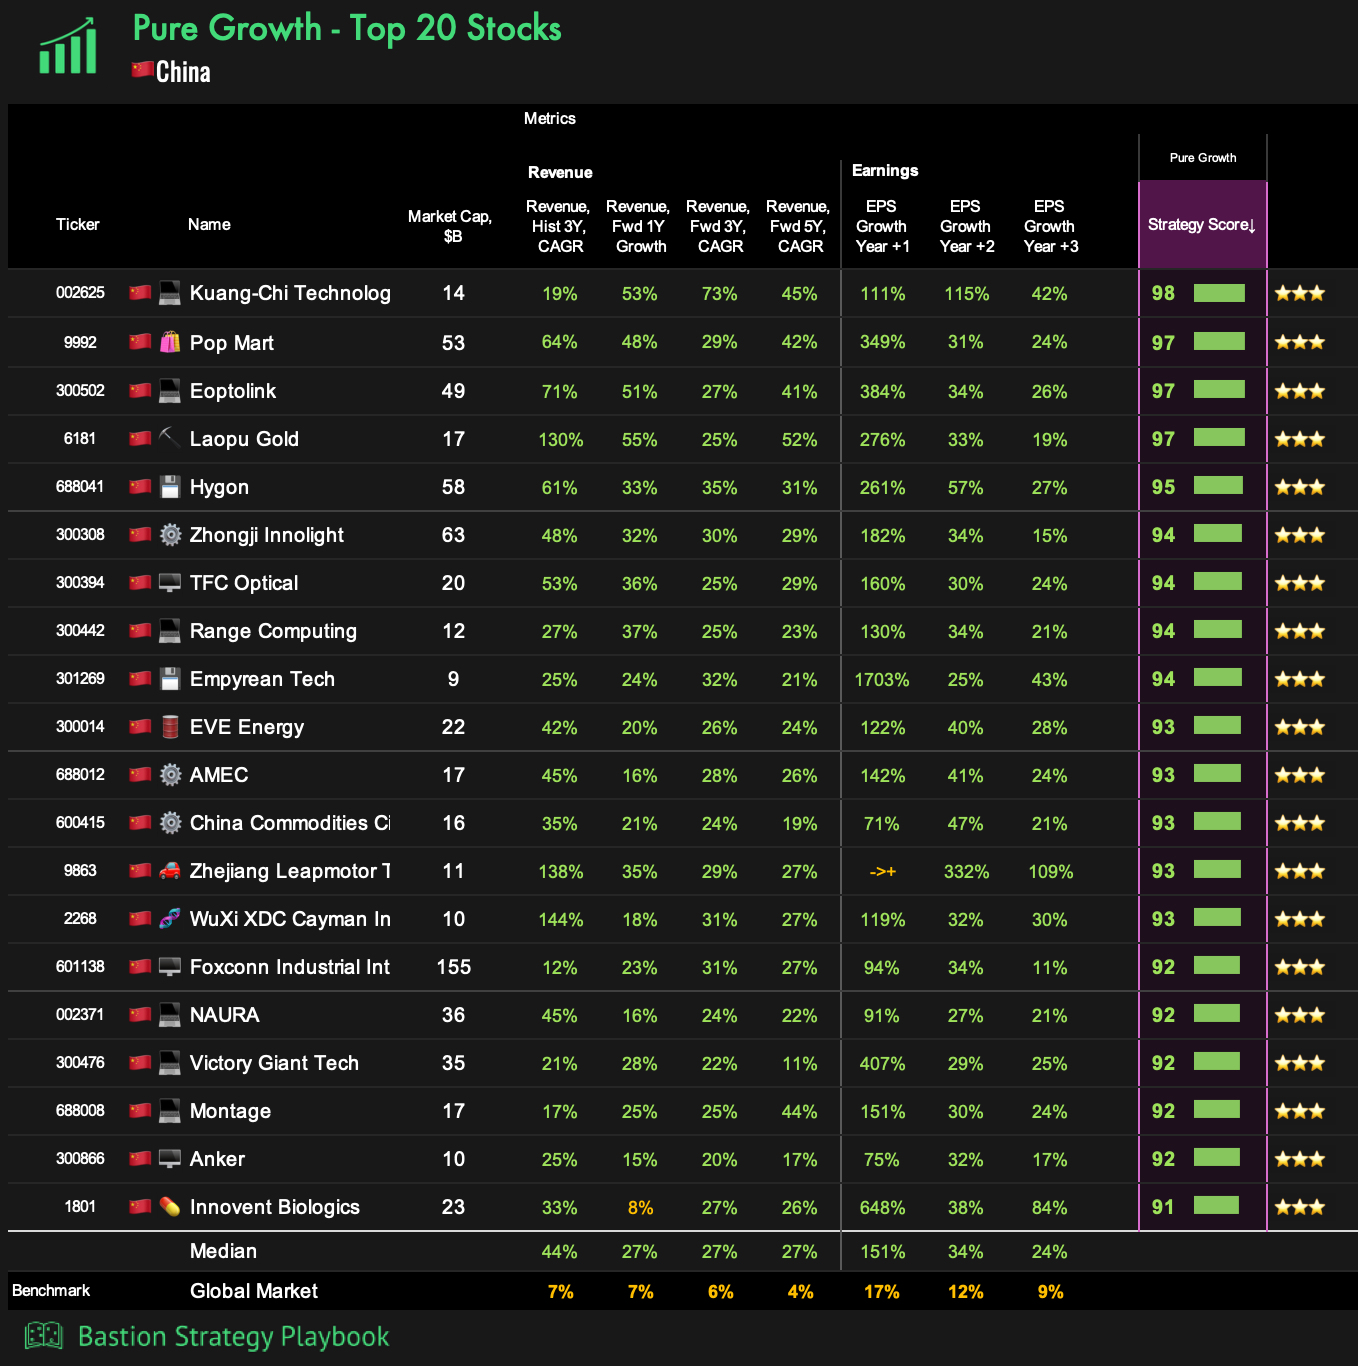Click ticker 688041

point(80,487)
